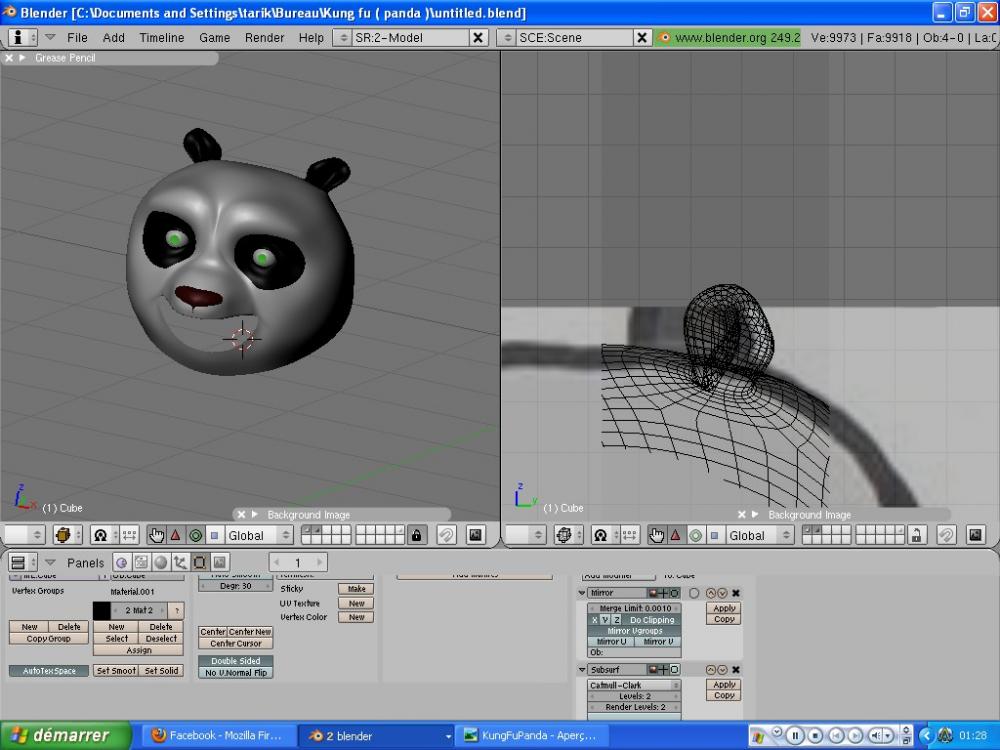Delete the SCE:Scene scene with X
The image size is (1000, 750).
point(642,38)
